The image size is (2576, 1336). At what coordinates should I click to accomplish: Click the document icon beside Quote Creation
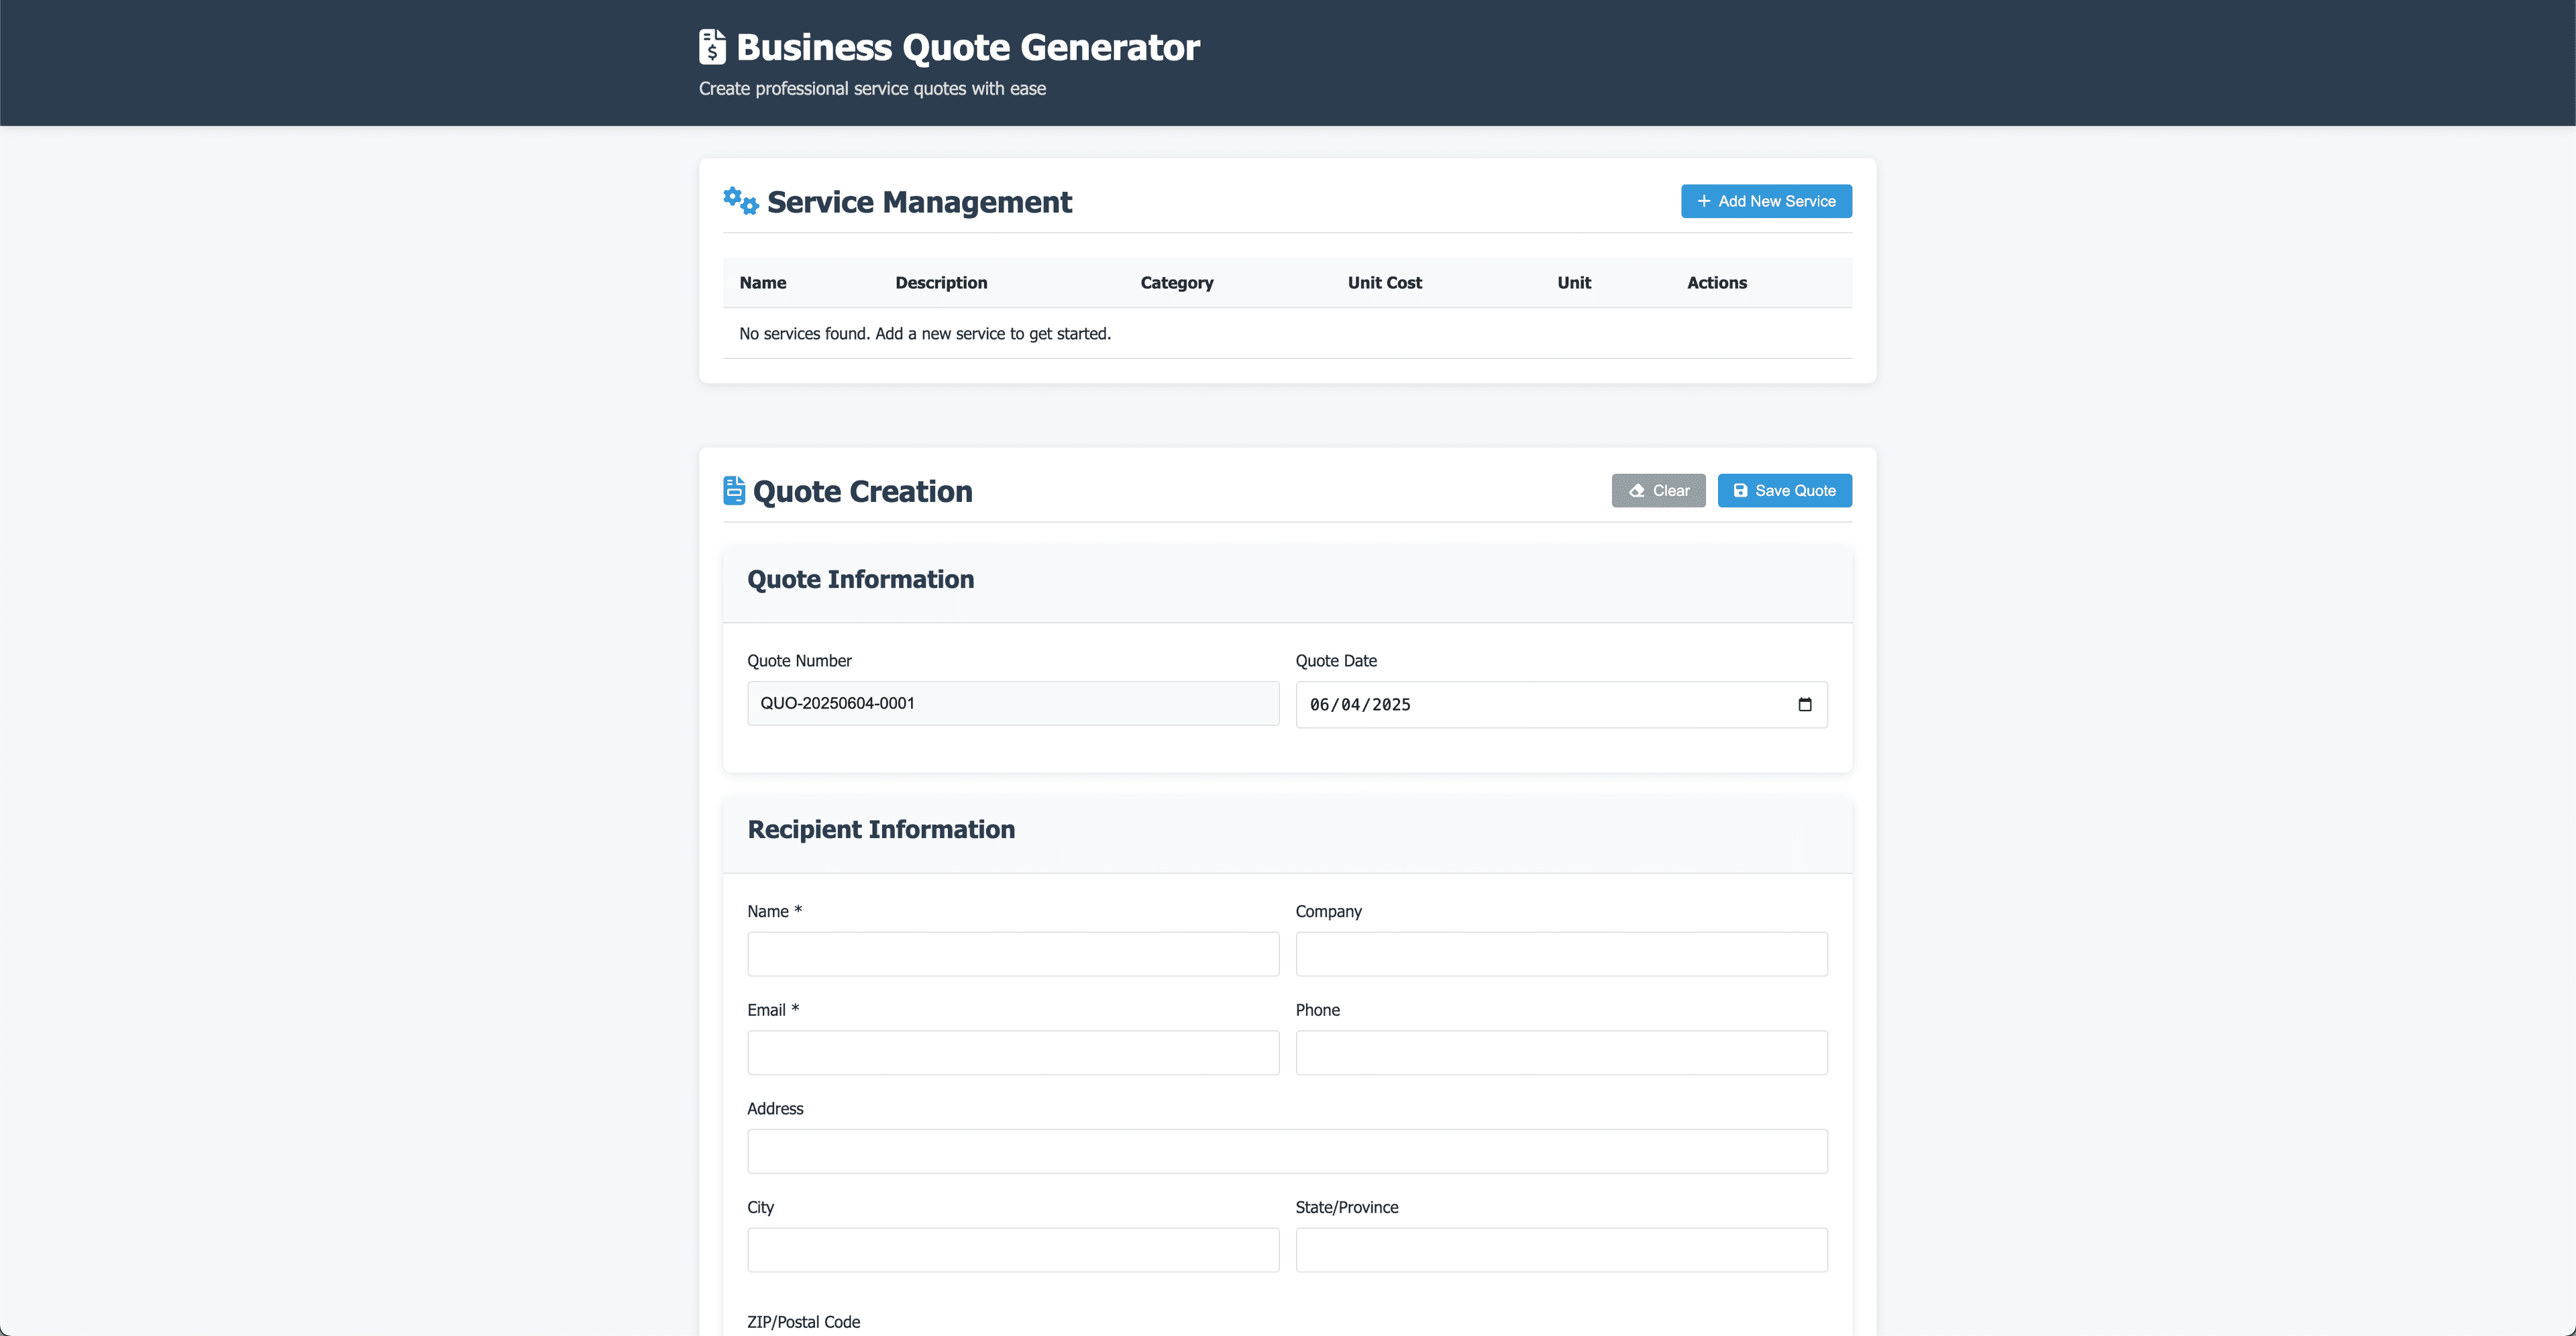point(734,491)
